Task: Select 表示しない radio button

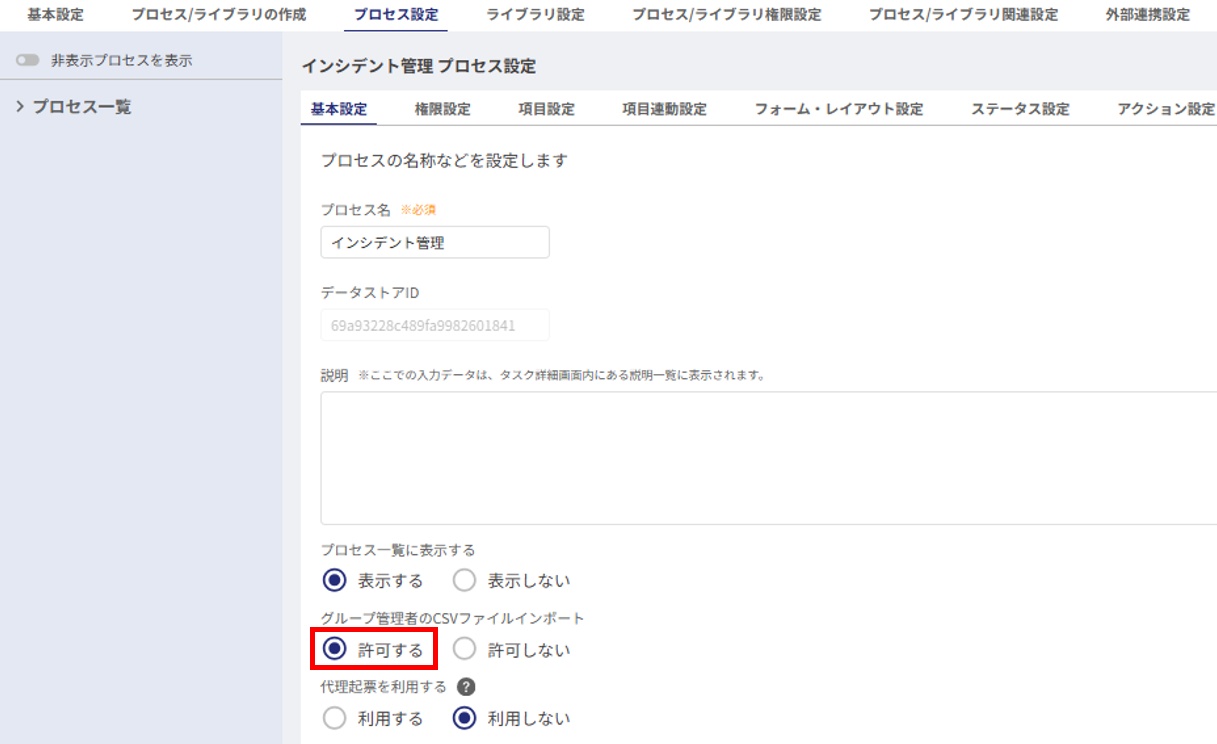Action: (x=464, y=580)
